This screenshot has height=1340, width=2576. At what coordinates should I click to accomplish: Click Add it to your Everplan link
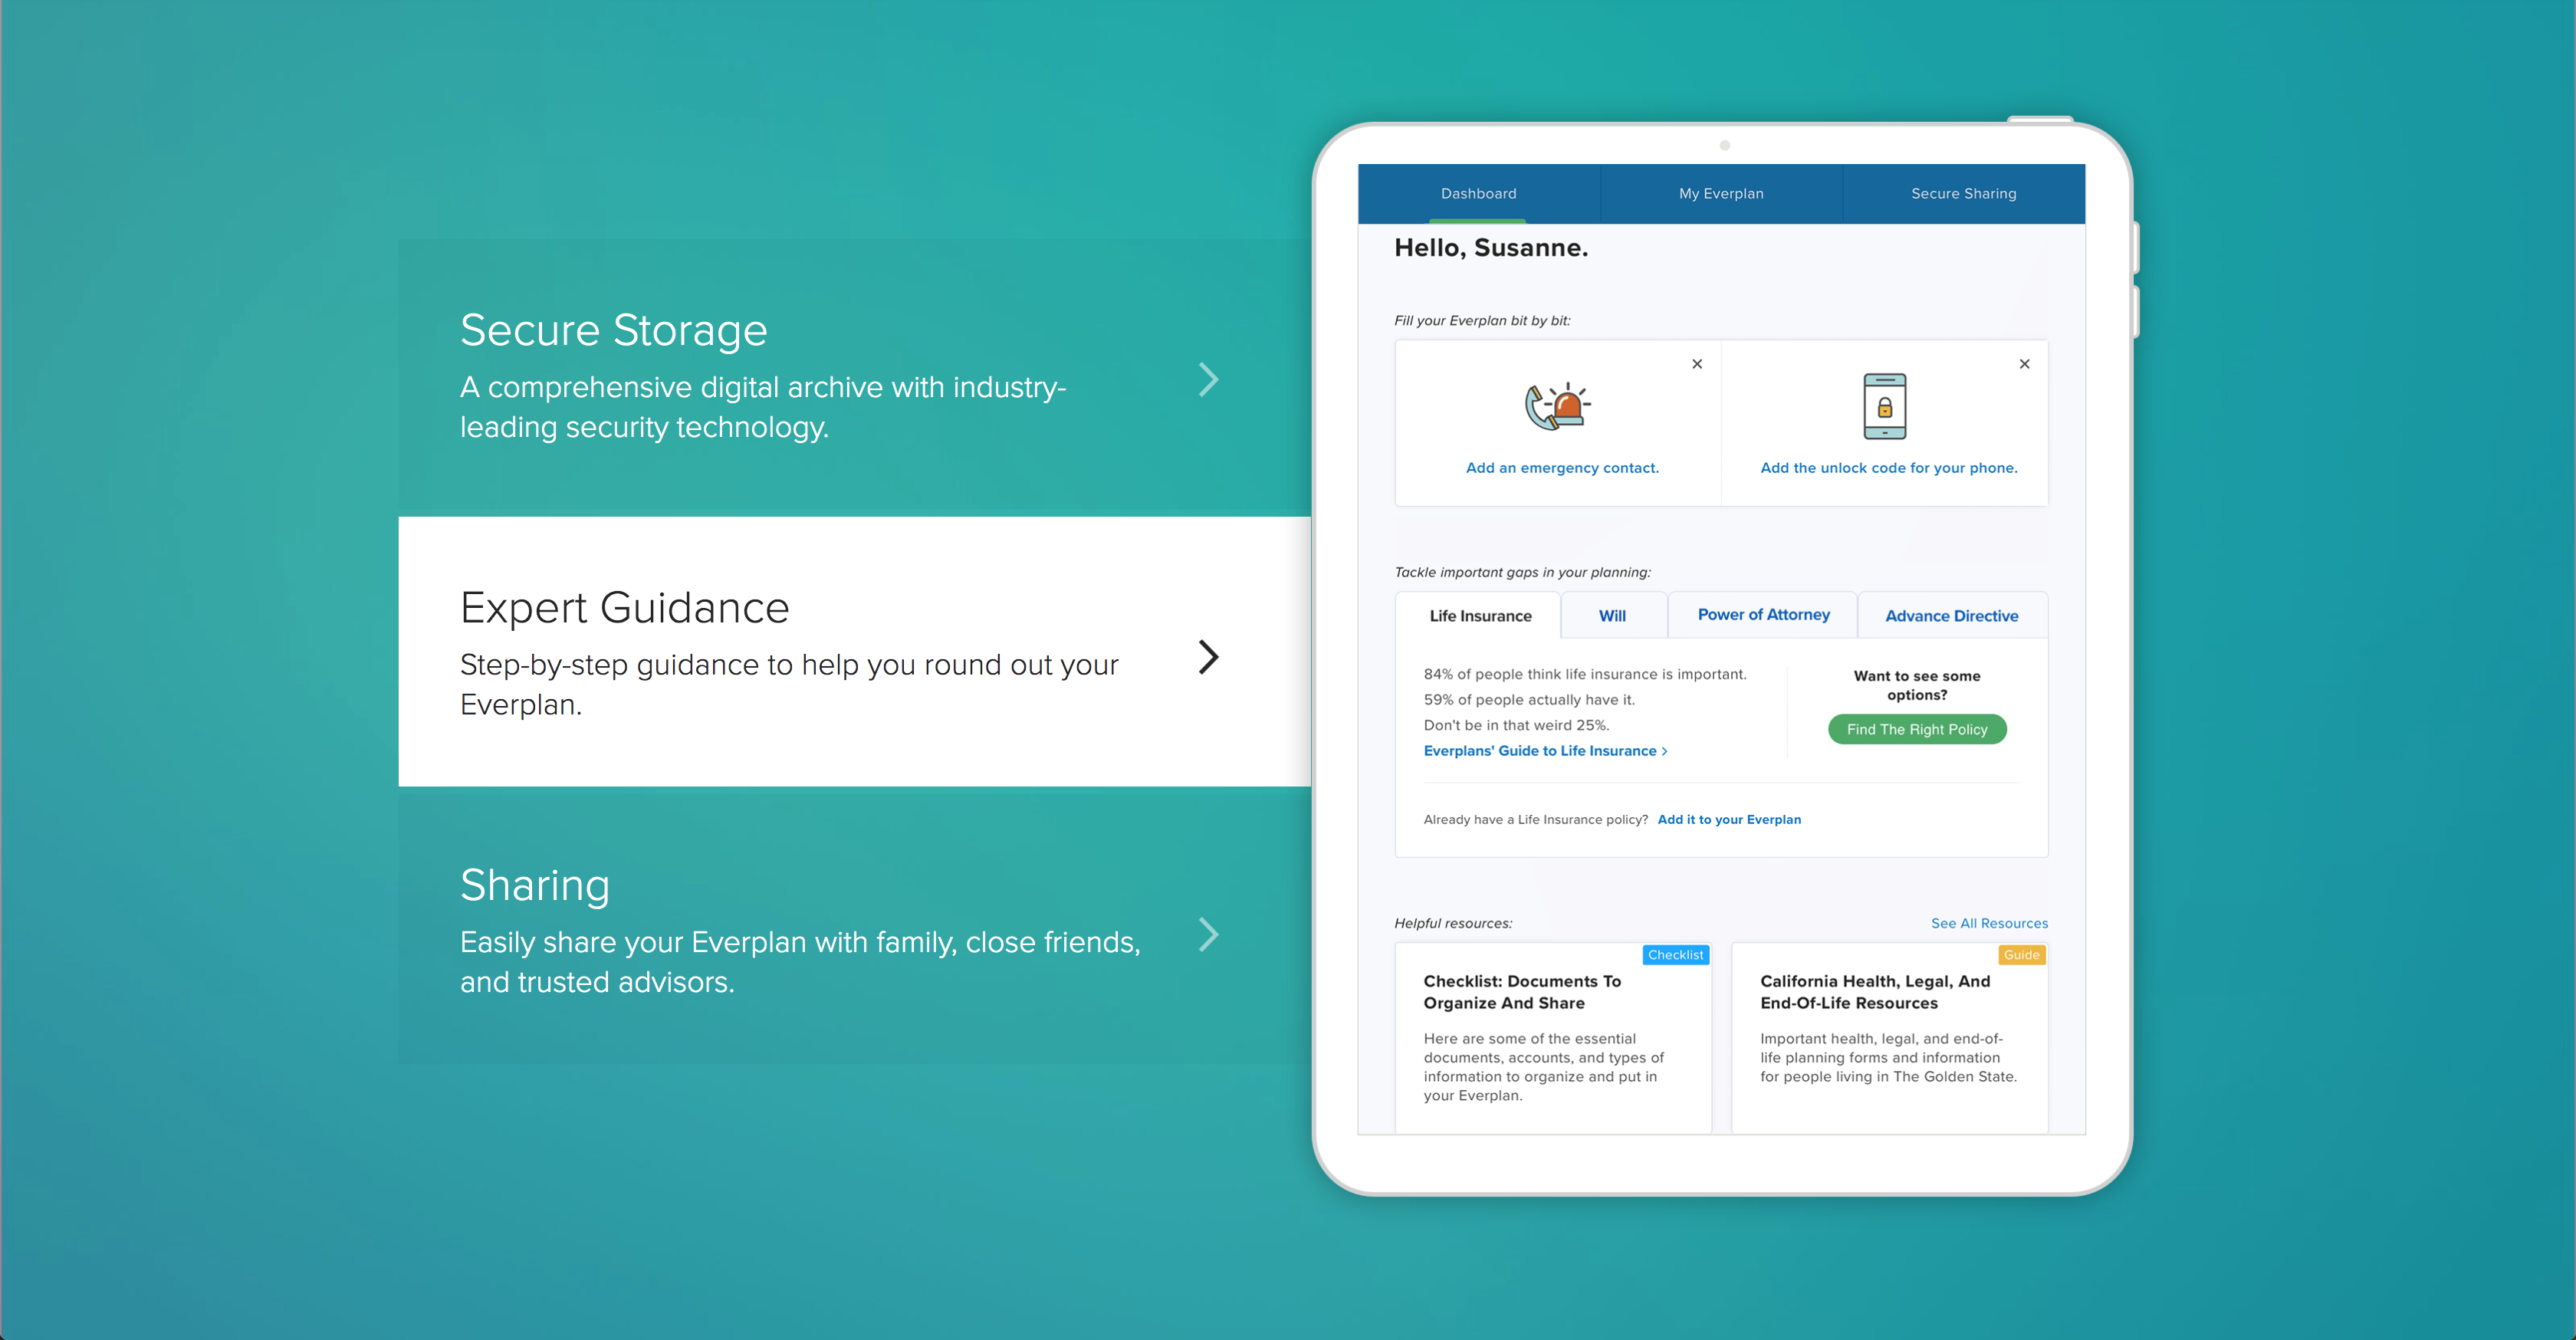1729,819
